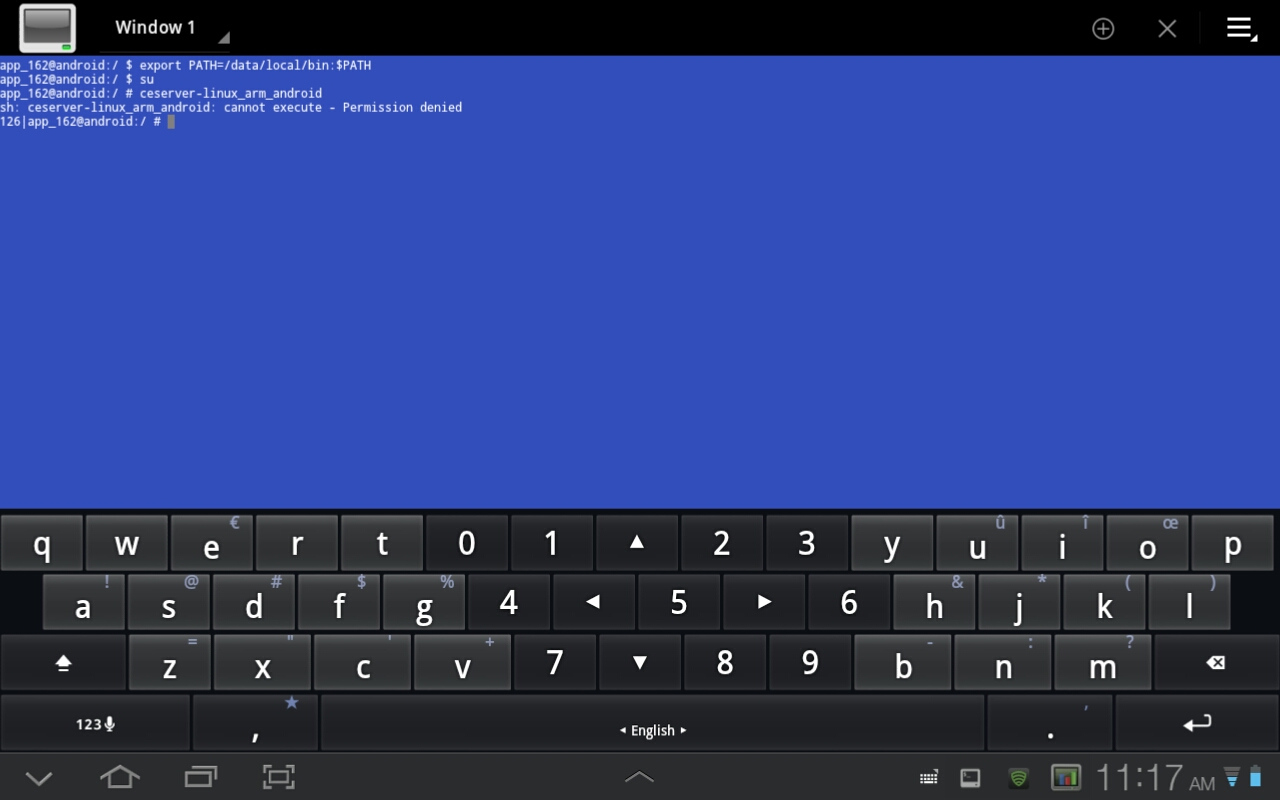Toggle the shift key on keyboard
This screenshot has height=800, width=1280.
(x=64, y=663)
